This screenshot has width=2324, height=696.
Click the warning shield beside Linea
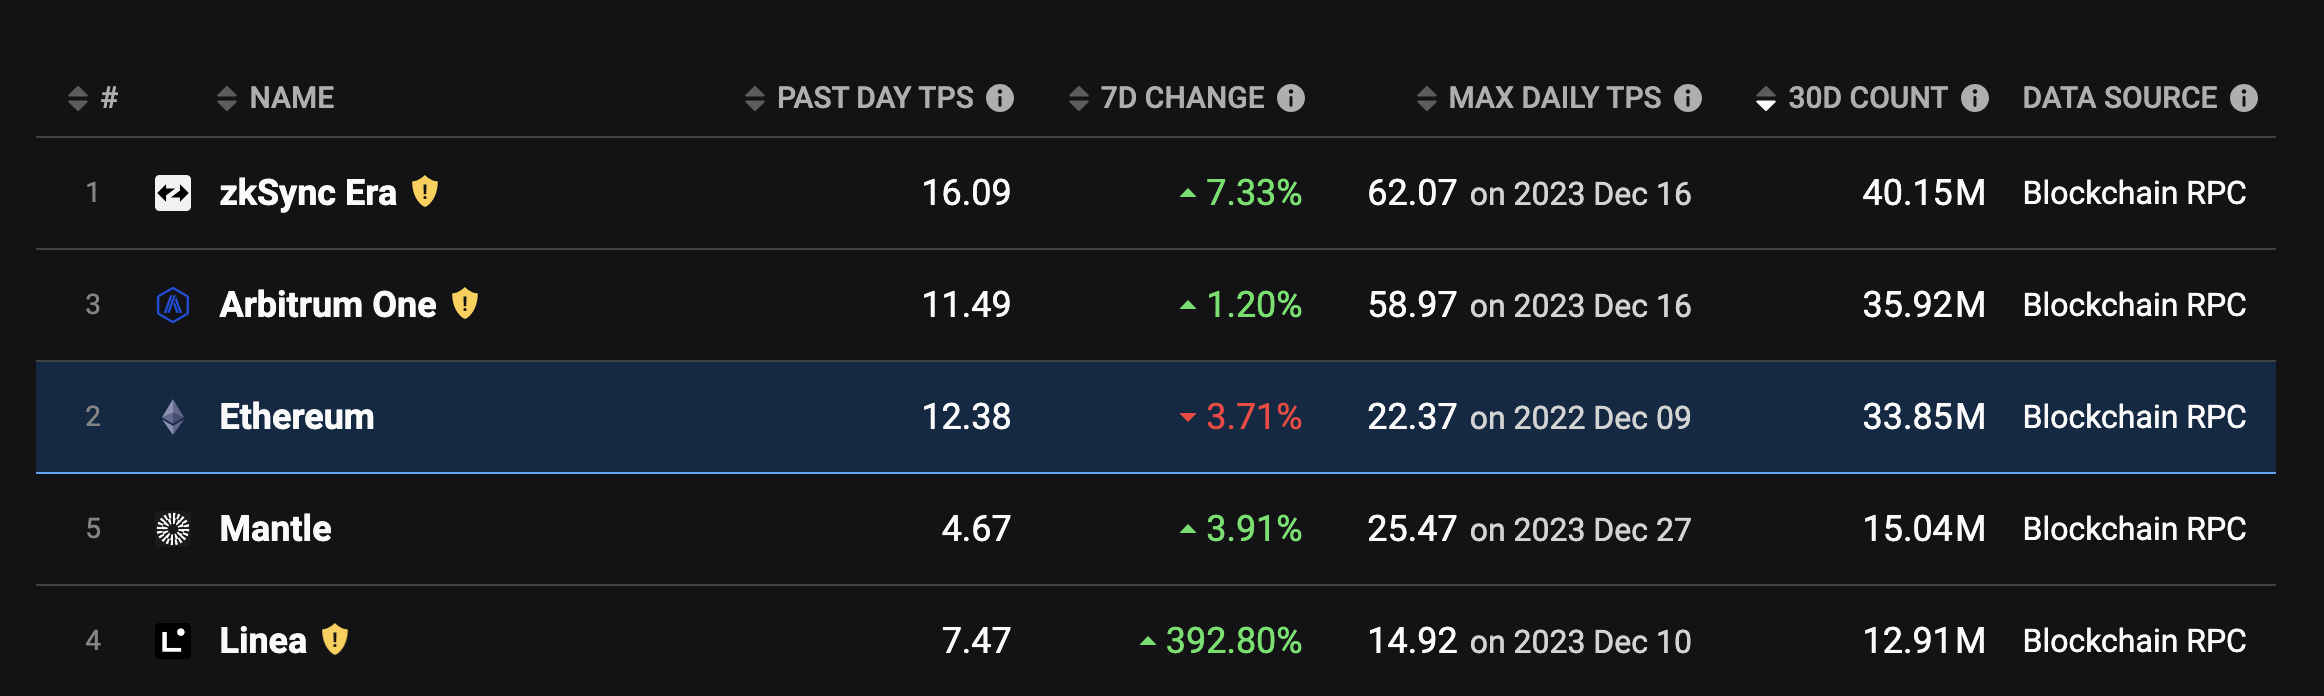coord(335,639)
